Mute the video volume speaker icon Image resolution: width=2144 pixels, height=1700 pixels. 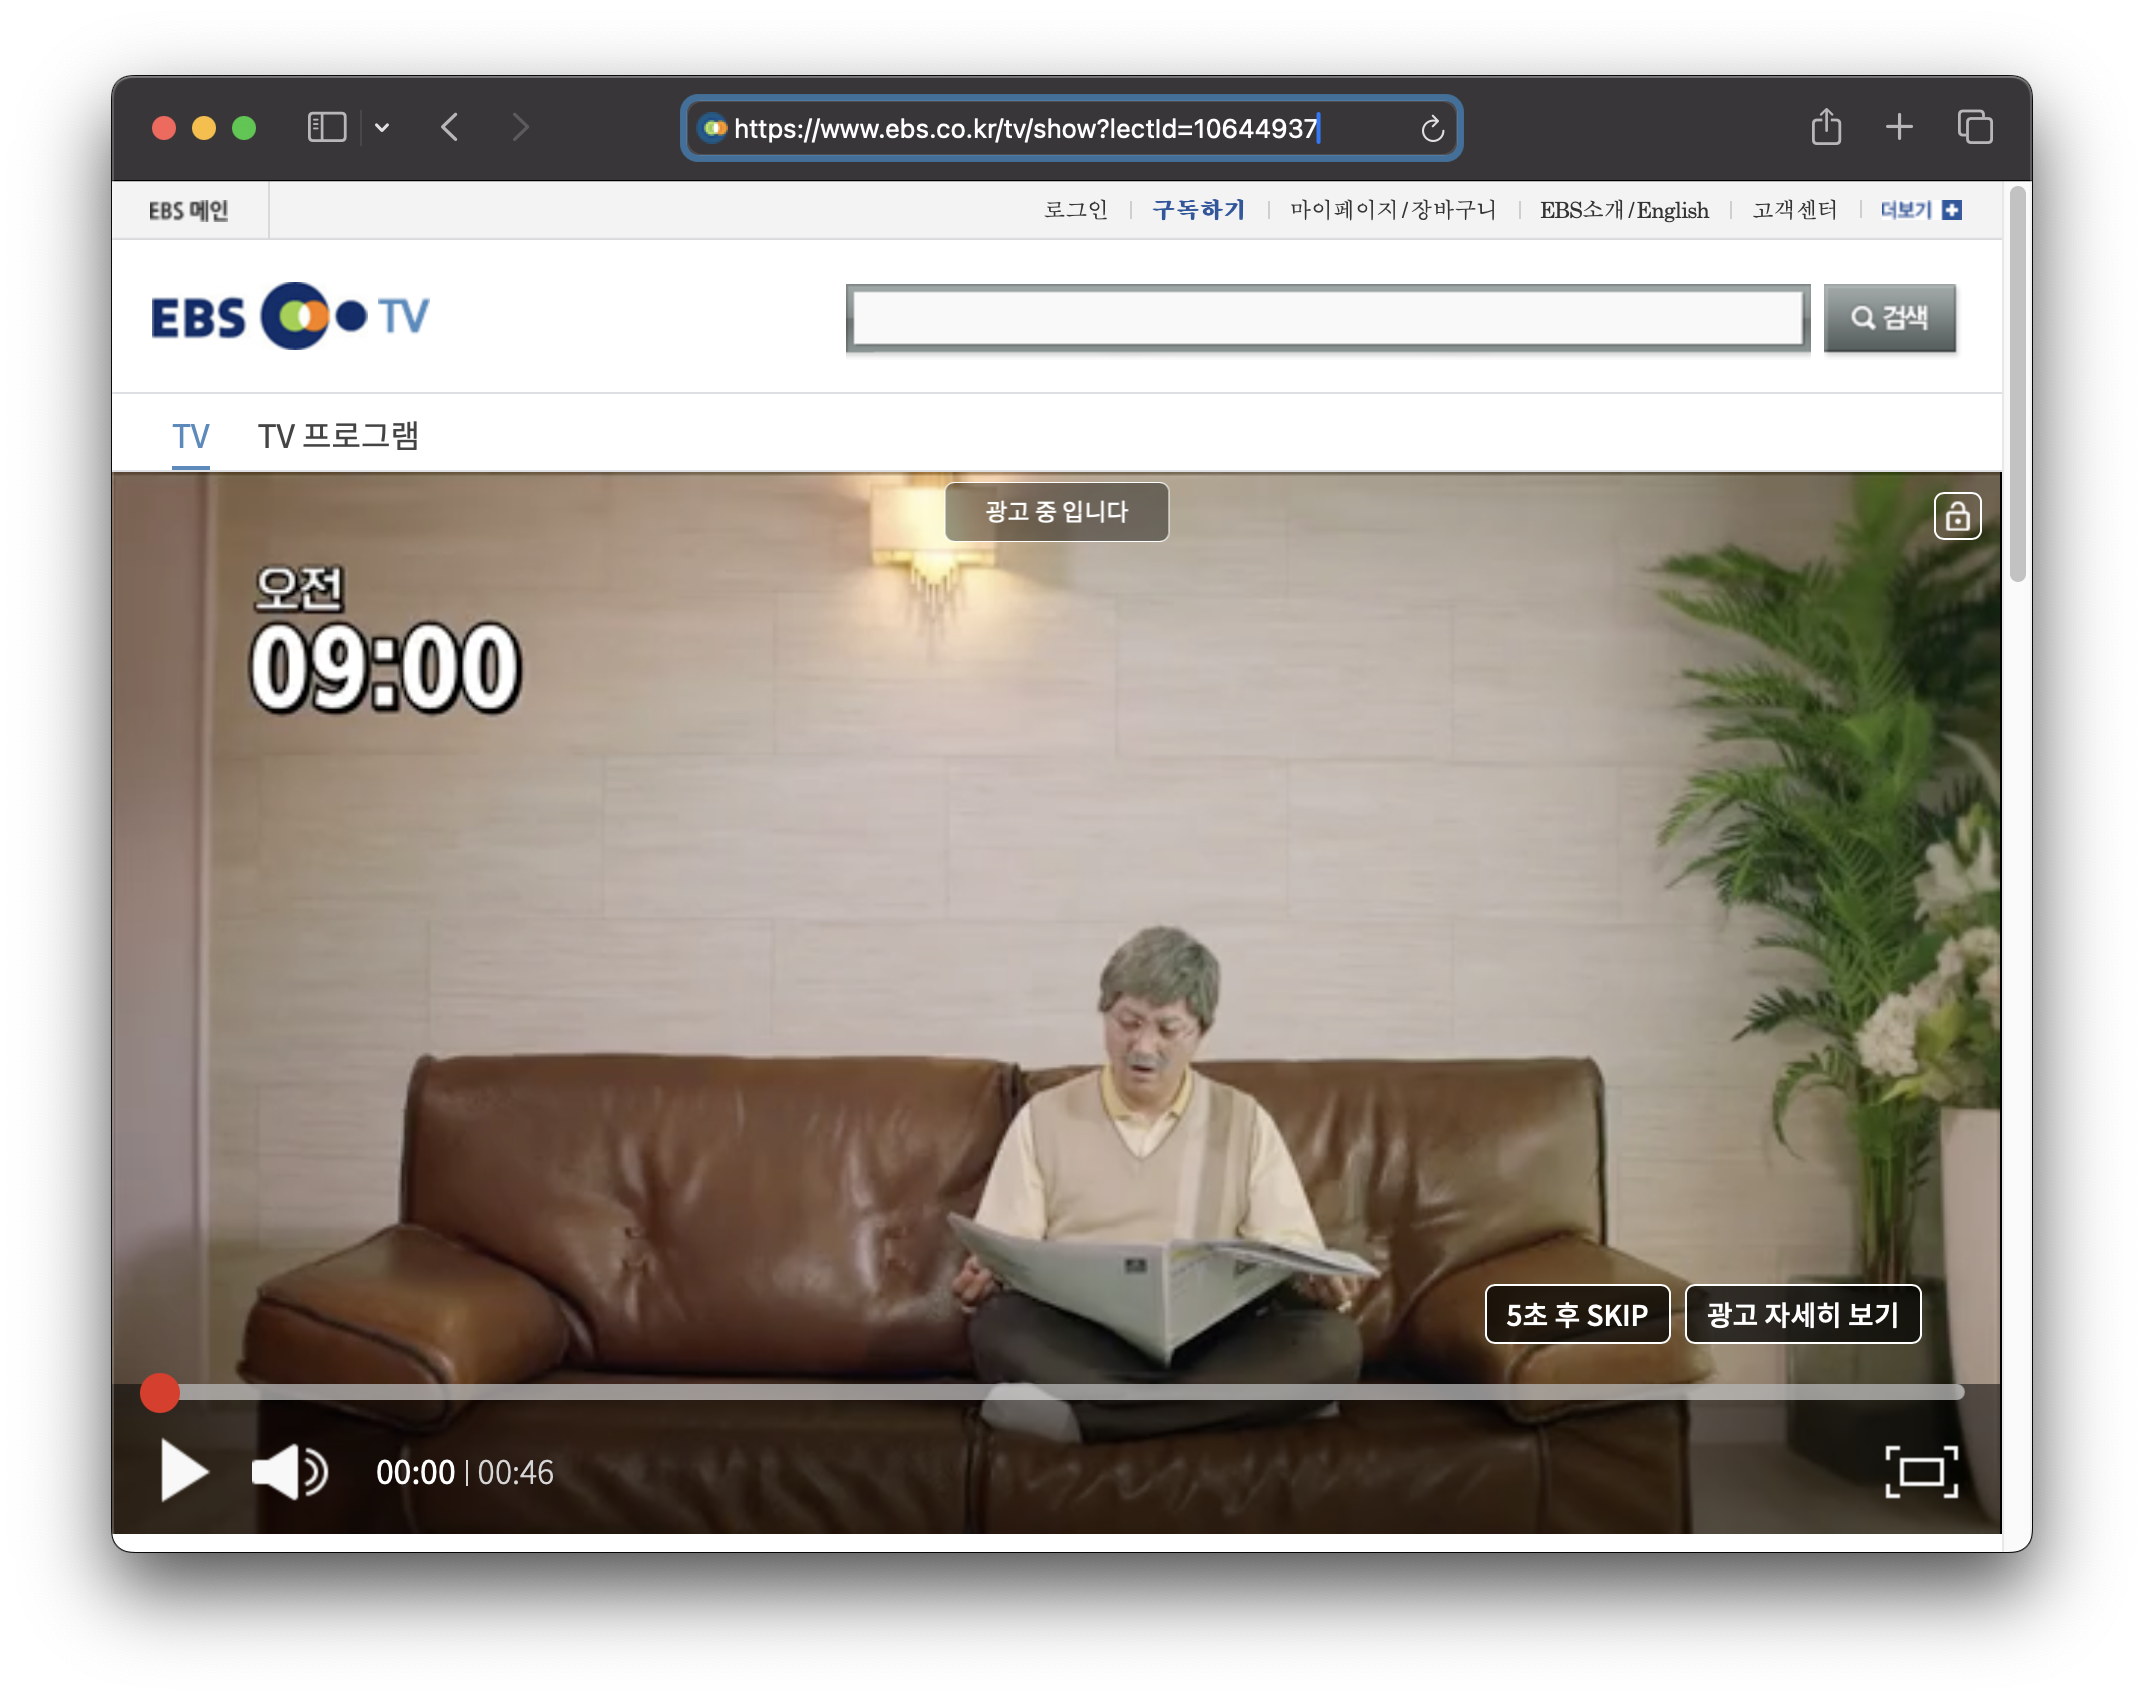pyautogui.click(x=288, y=1471)
